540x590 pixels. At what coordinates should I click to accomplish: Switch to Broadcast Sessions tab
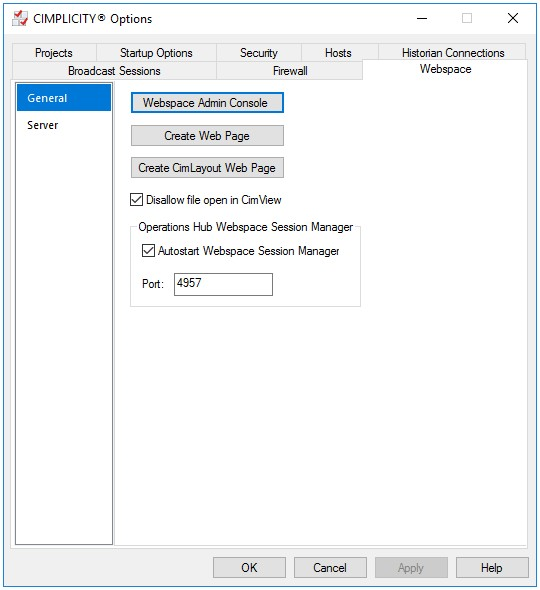114,71
